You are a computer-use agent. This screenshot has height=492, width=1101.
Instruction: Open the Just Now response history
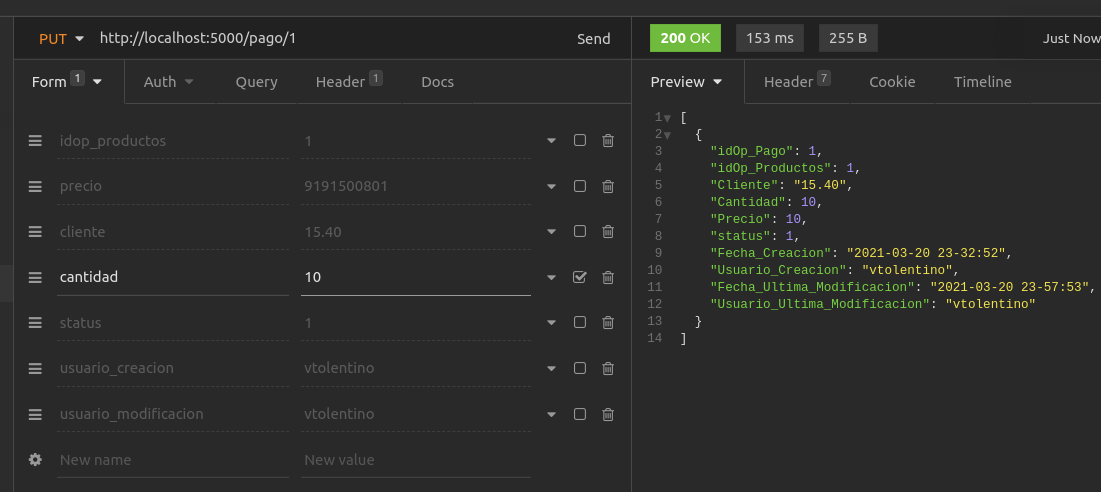[1071, 39]
